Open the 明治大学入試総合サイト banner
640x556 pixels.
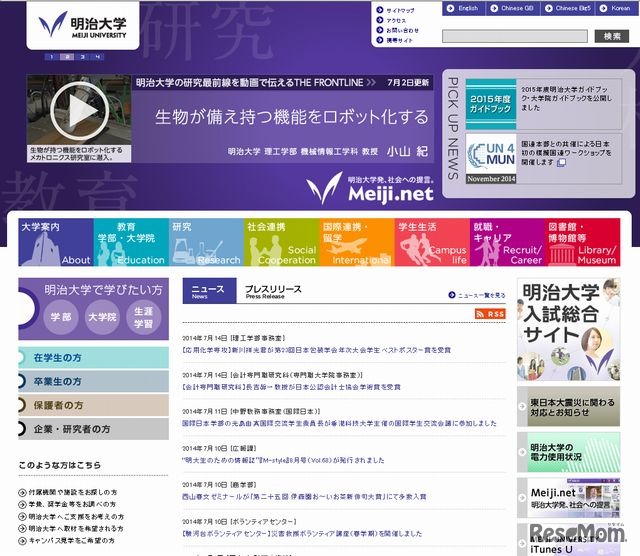[569, 329]
